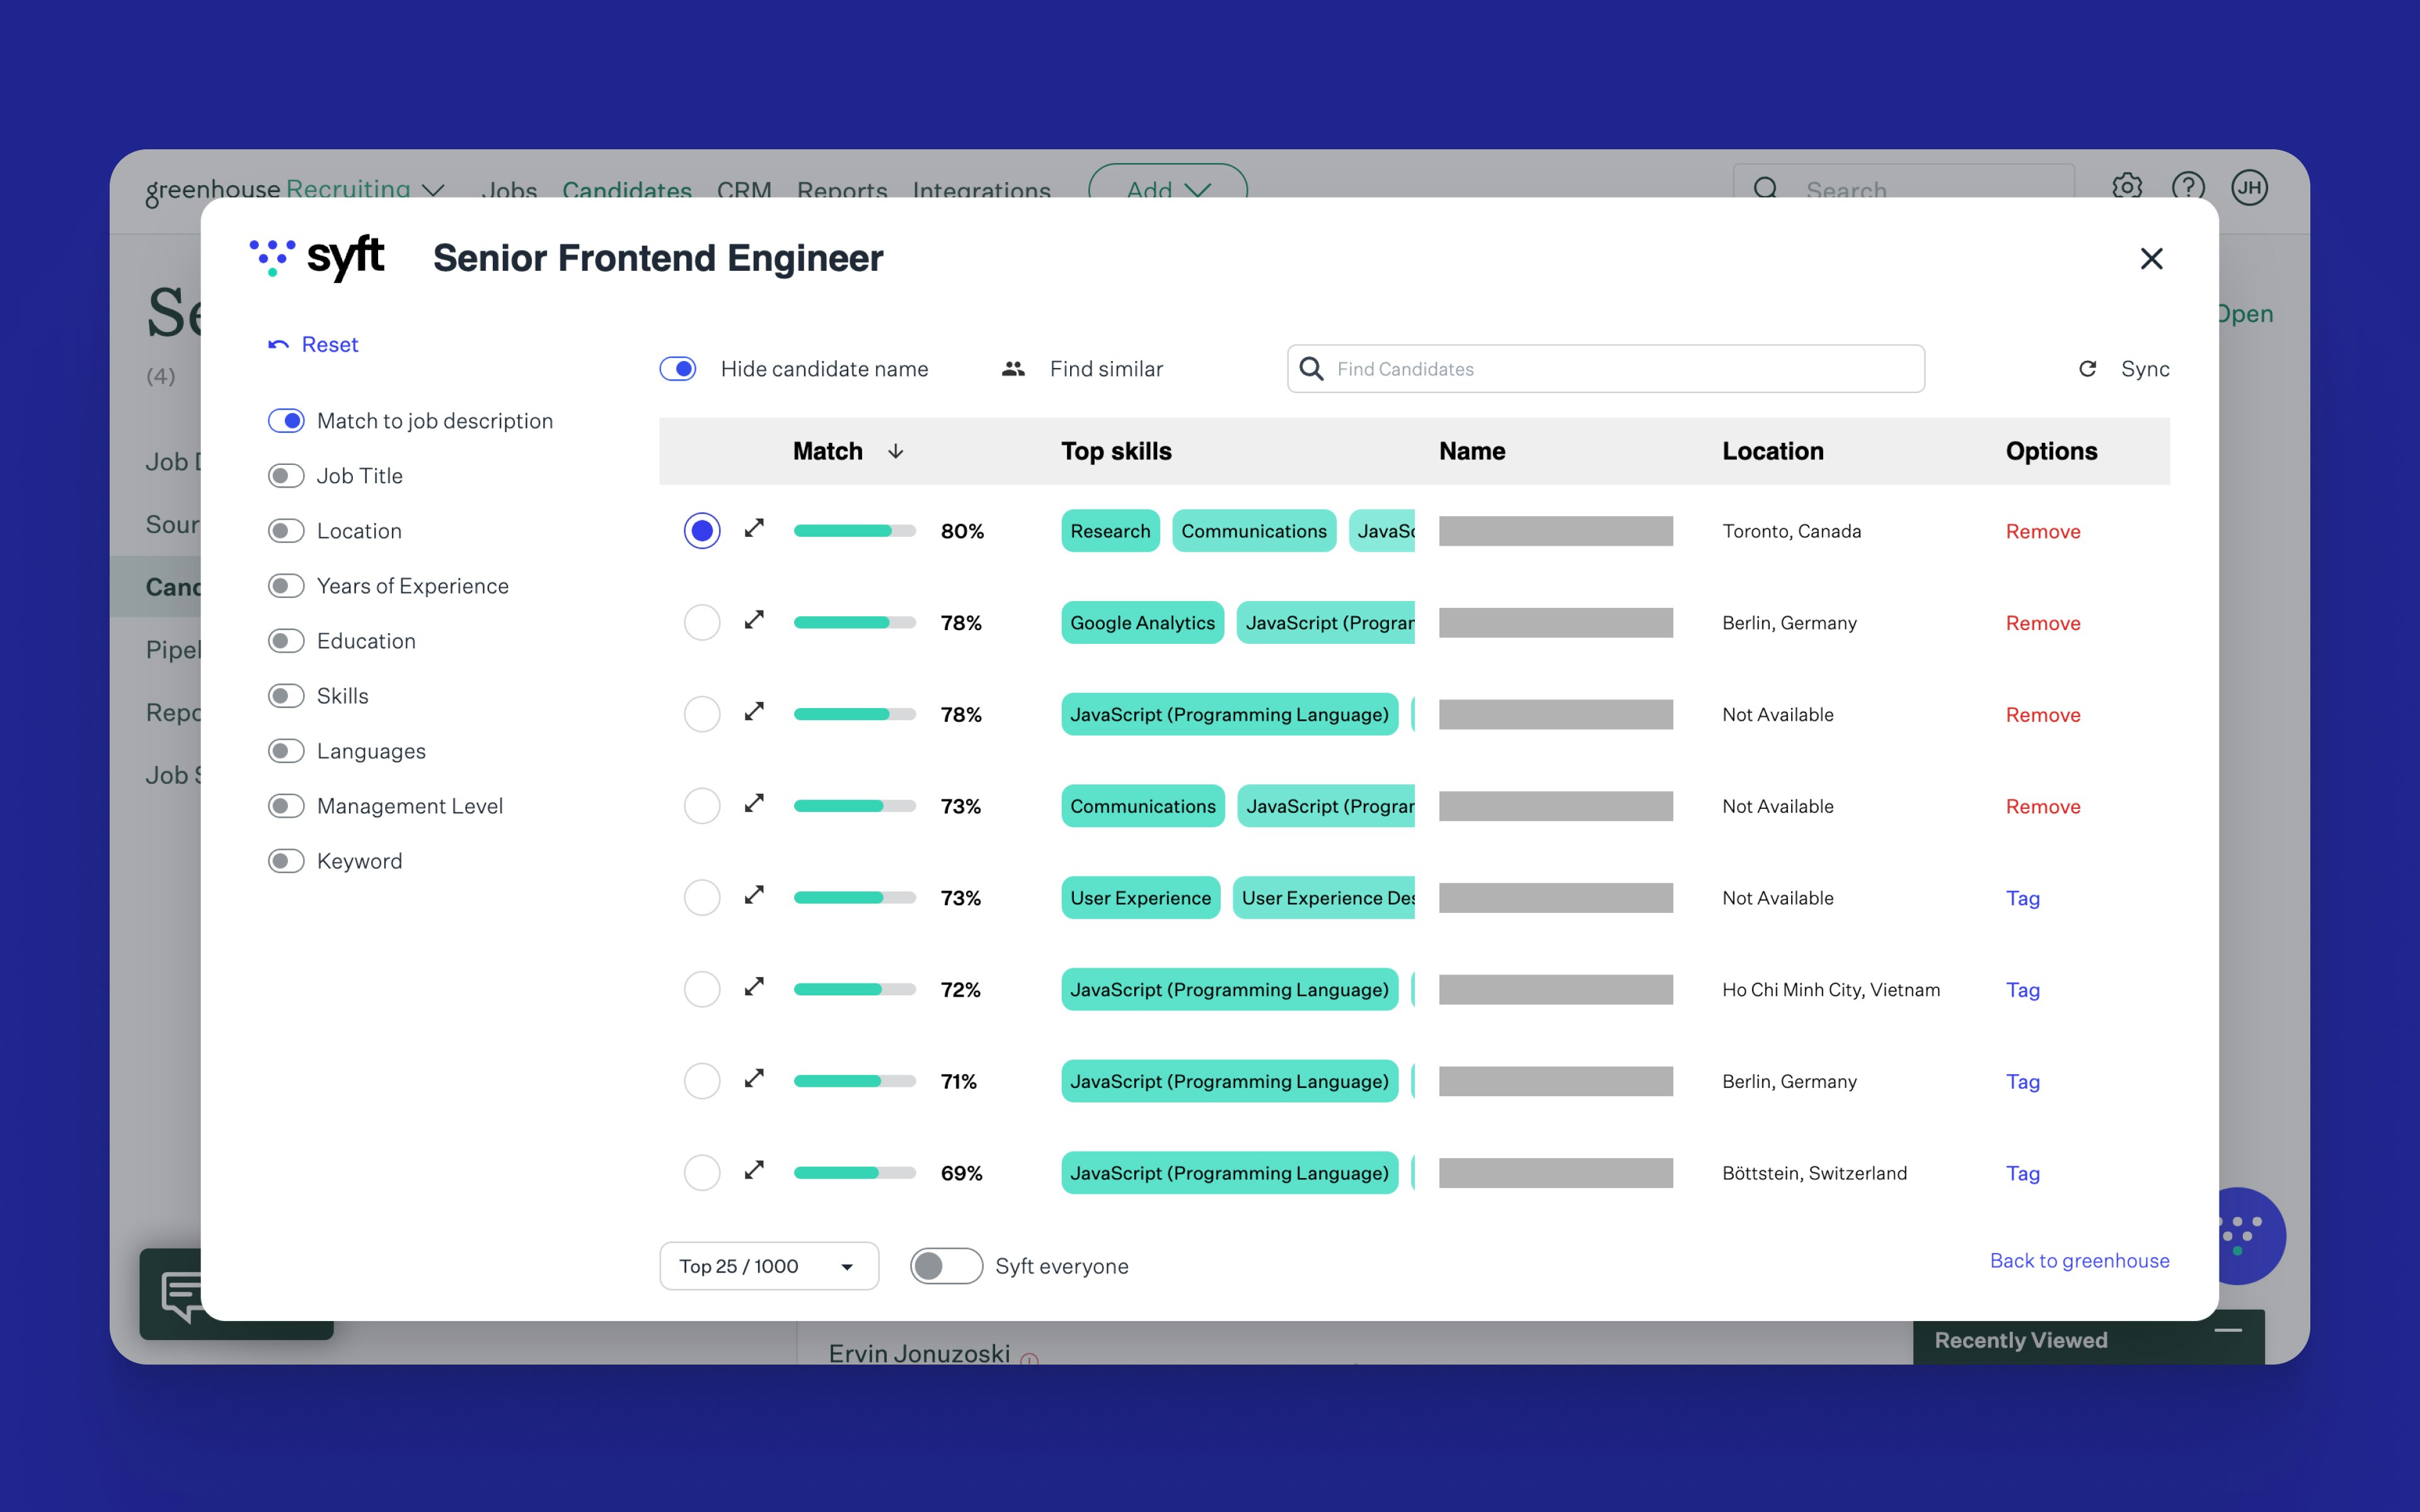
Task: Sort by Match column arrow
Action: click(896, 452)
